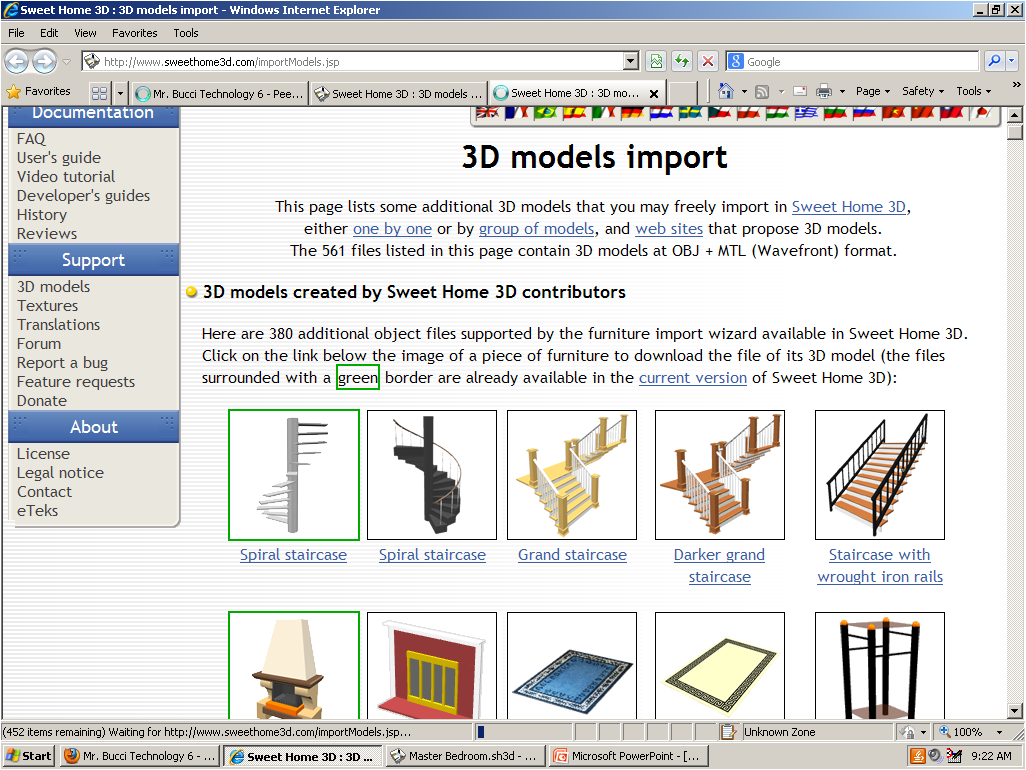Open the tab list dropdown arrow
Viewport: 1026px width, 770px height.
120,93
